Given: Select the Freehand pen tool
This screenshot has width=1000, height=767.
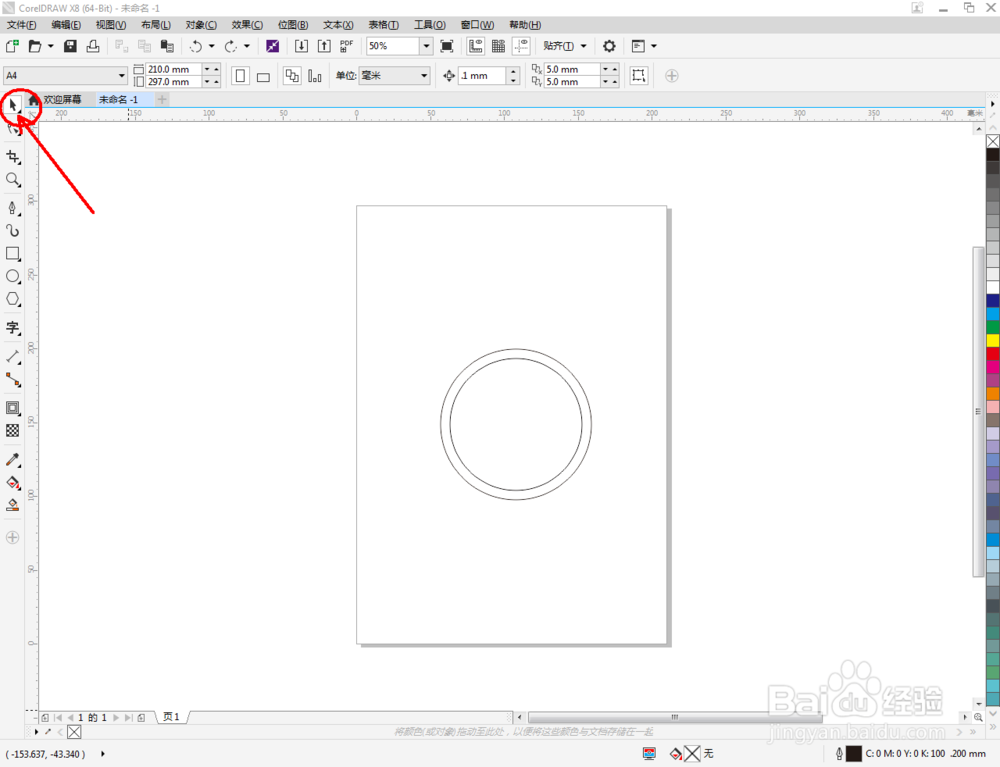Looking at the screenshot, I should (x=13, y=208).
